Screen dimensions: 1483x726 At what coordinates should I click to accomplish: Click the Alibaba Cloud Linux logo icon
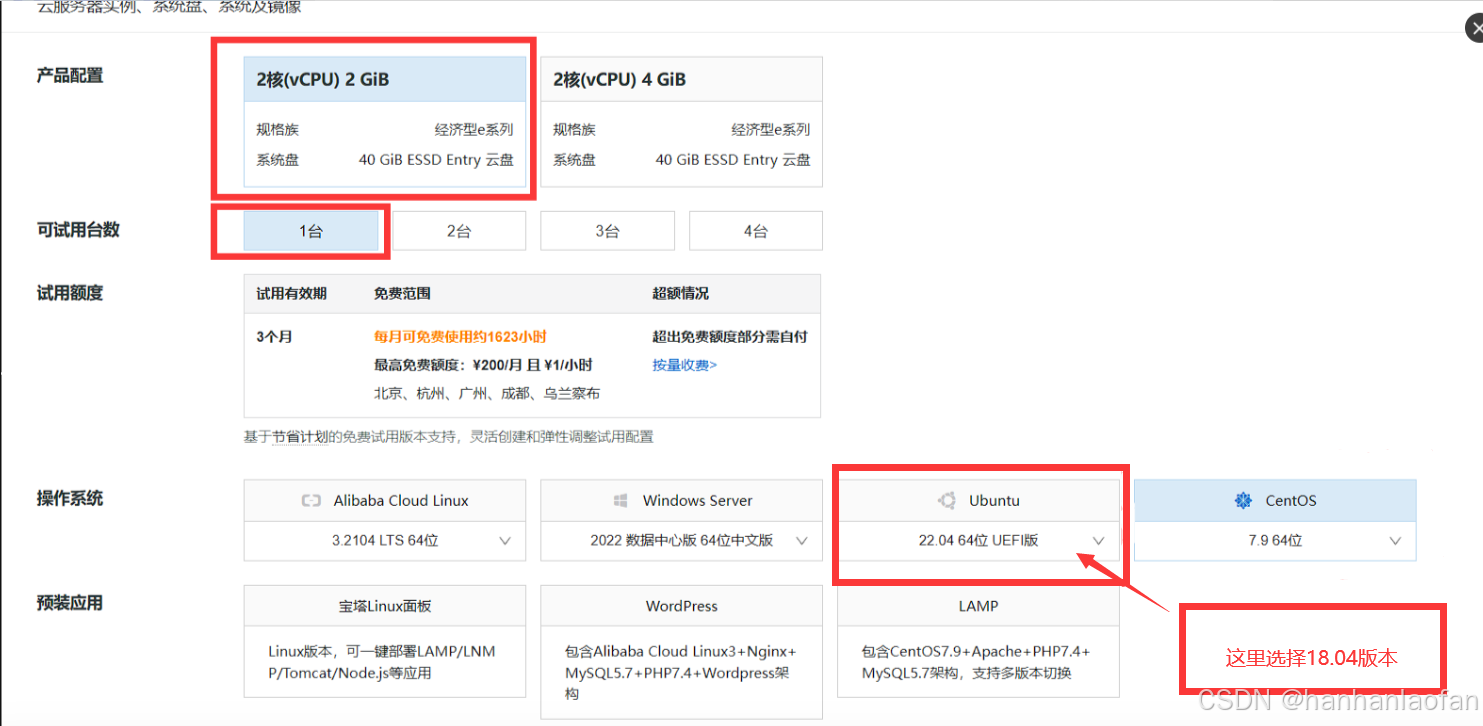[311, 501]
